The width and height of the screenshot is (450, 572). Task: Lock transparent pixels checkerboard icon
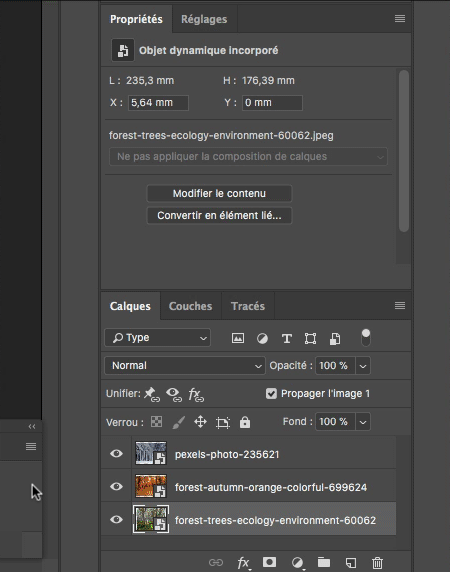coord(156,422)
